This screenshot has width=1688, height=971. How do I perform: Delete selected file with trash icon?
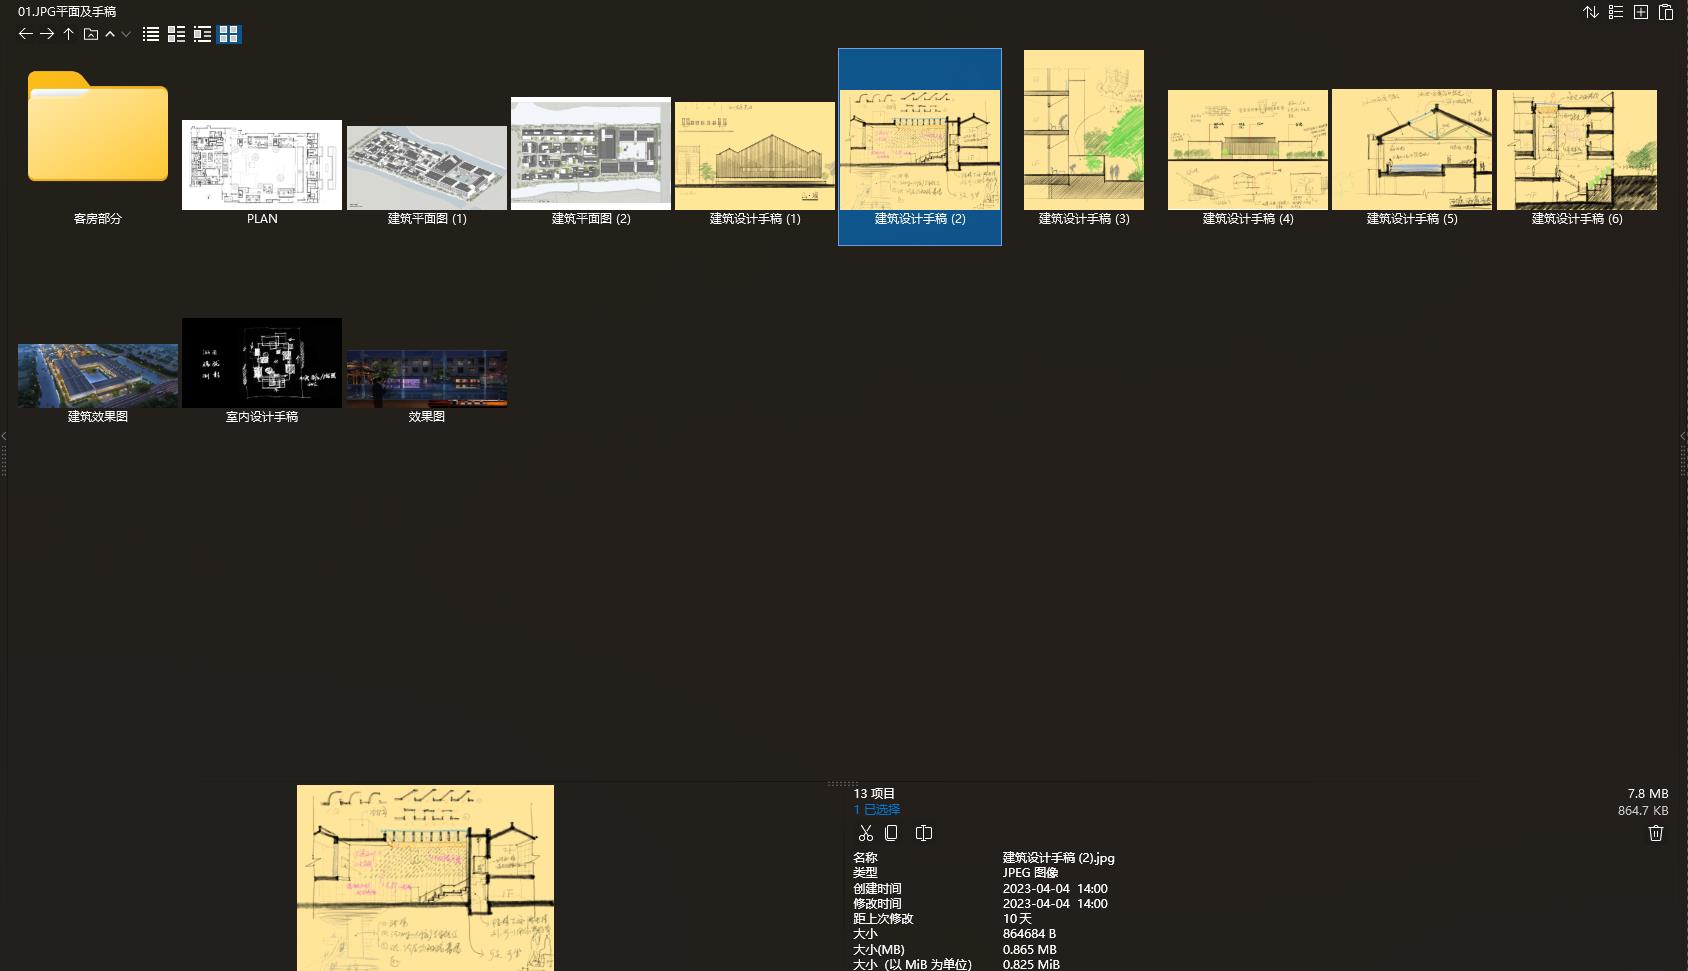[1656, 833]
